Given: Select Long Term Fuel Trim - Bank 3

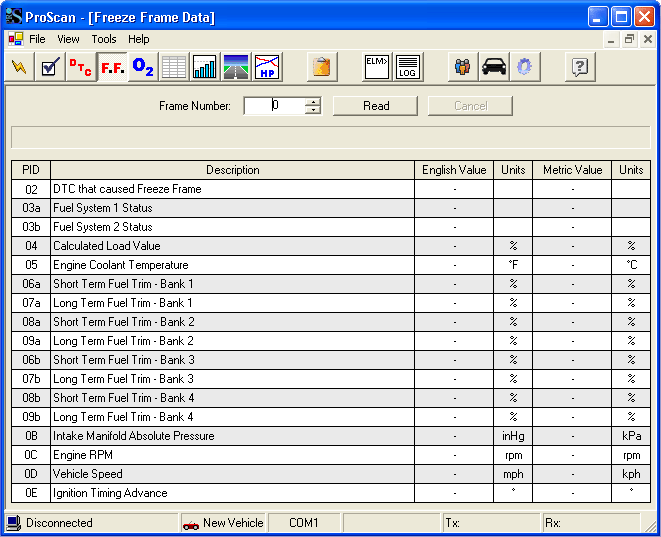Looking at the screenshot, I should click(x=331, y=379).
